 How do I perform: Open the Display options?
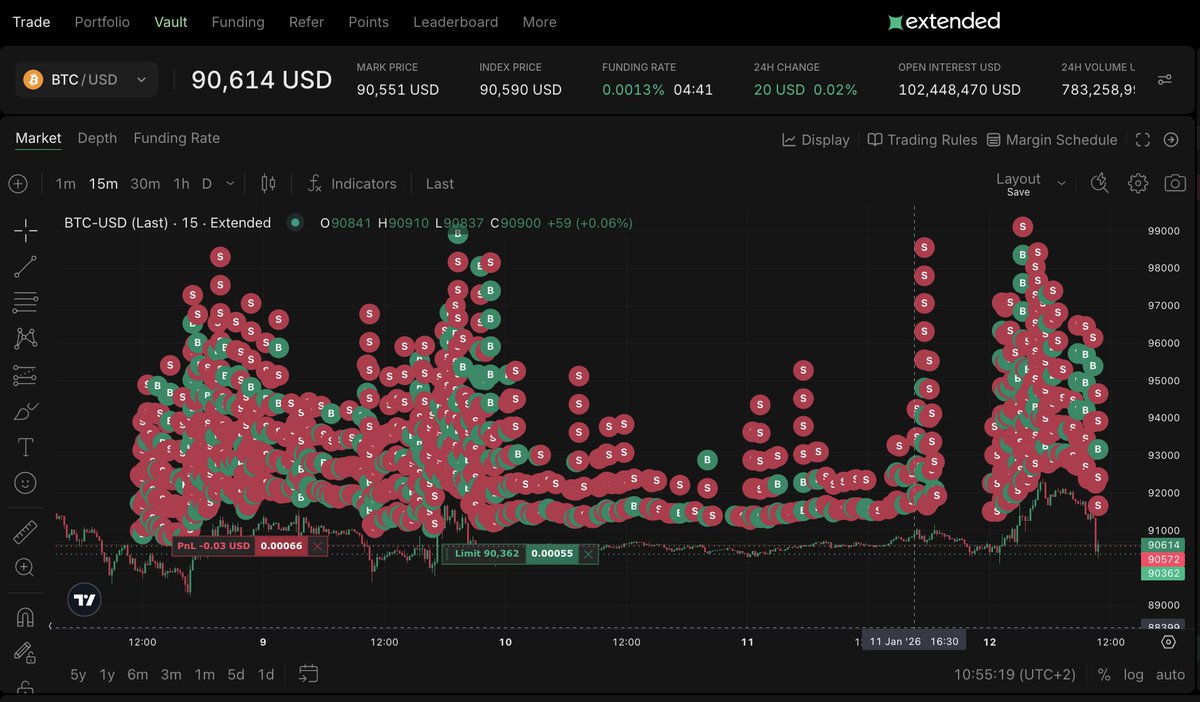(816, 140)
